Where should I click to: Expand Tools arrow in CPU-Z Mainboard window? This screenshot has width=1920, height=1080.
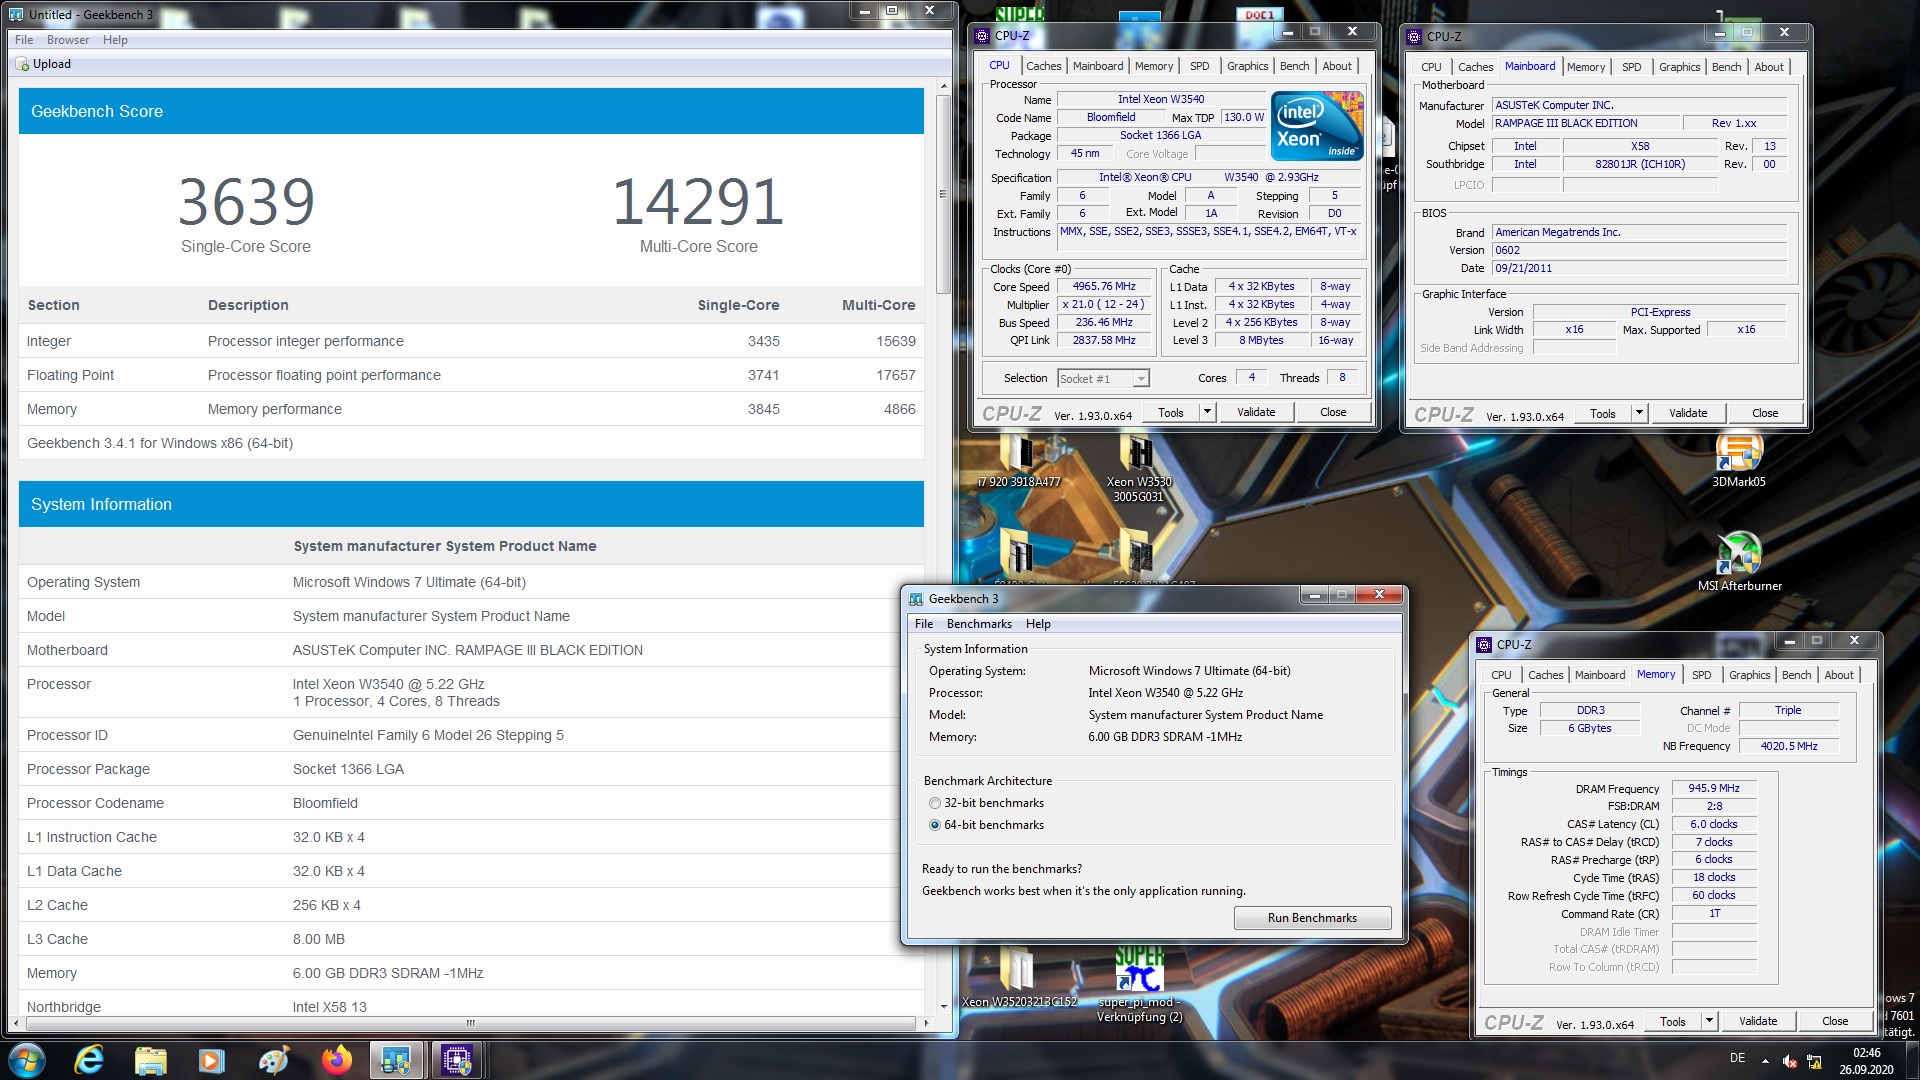pos(1639,413)
